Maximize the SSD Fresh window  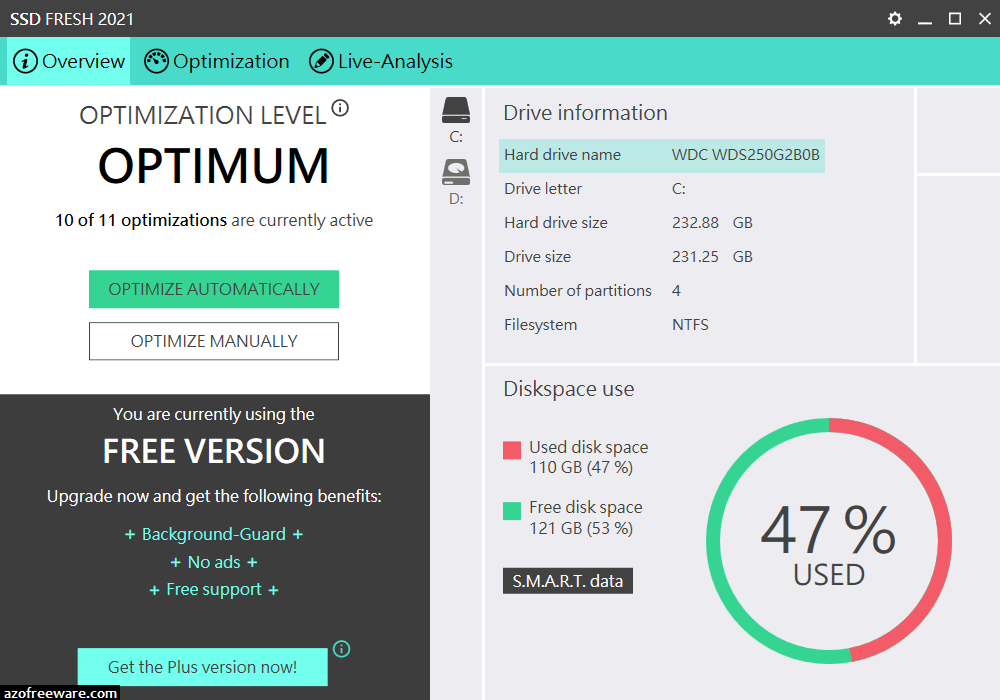955,19
